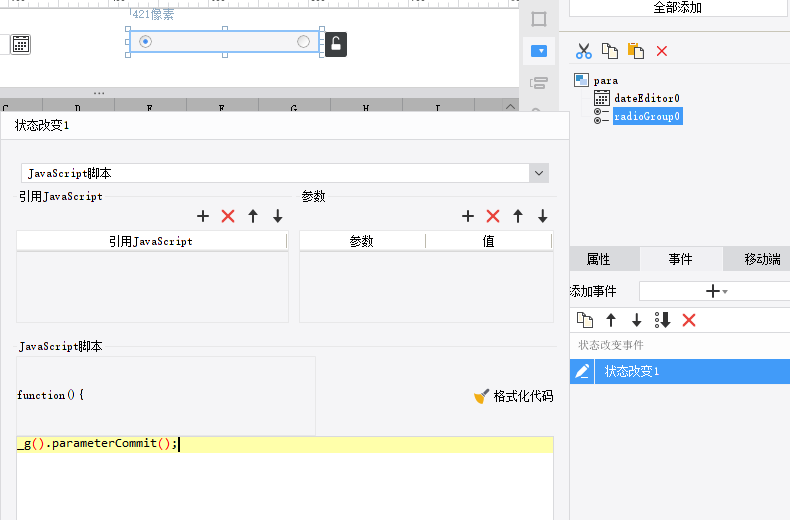Image resolution: width=790 pixels, height=520 pixels.
Task: Open the 添加事件 plus dropdown
Action: pyautogui.click(x=713, y=291)
